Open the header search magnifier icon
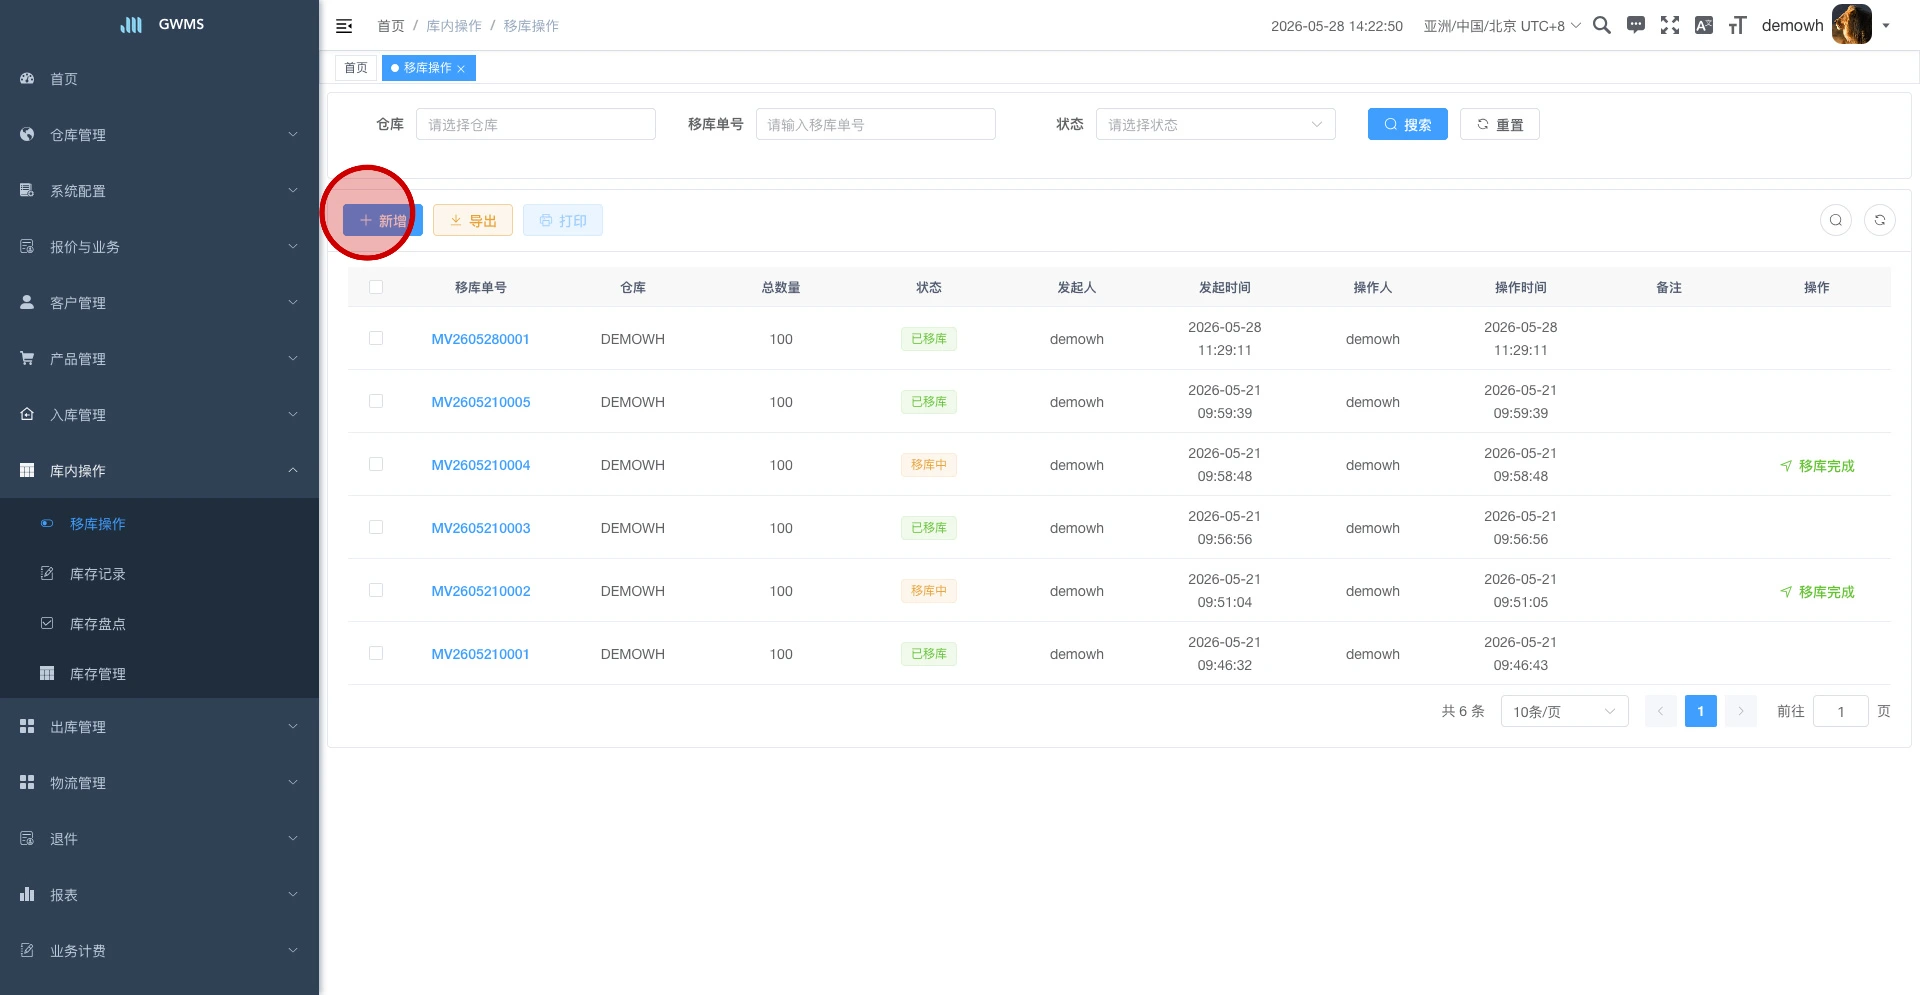Screen dimensions: 1920x995 pos(1602,25)
